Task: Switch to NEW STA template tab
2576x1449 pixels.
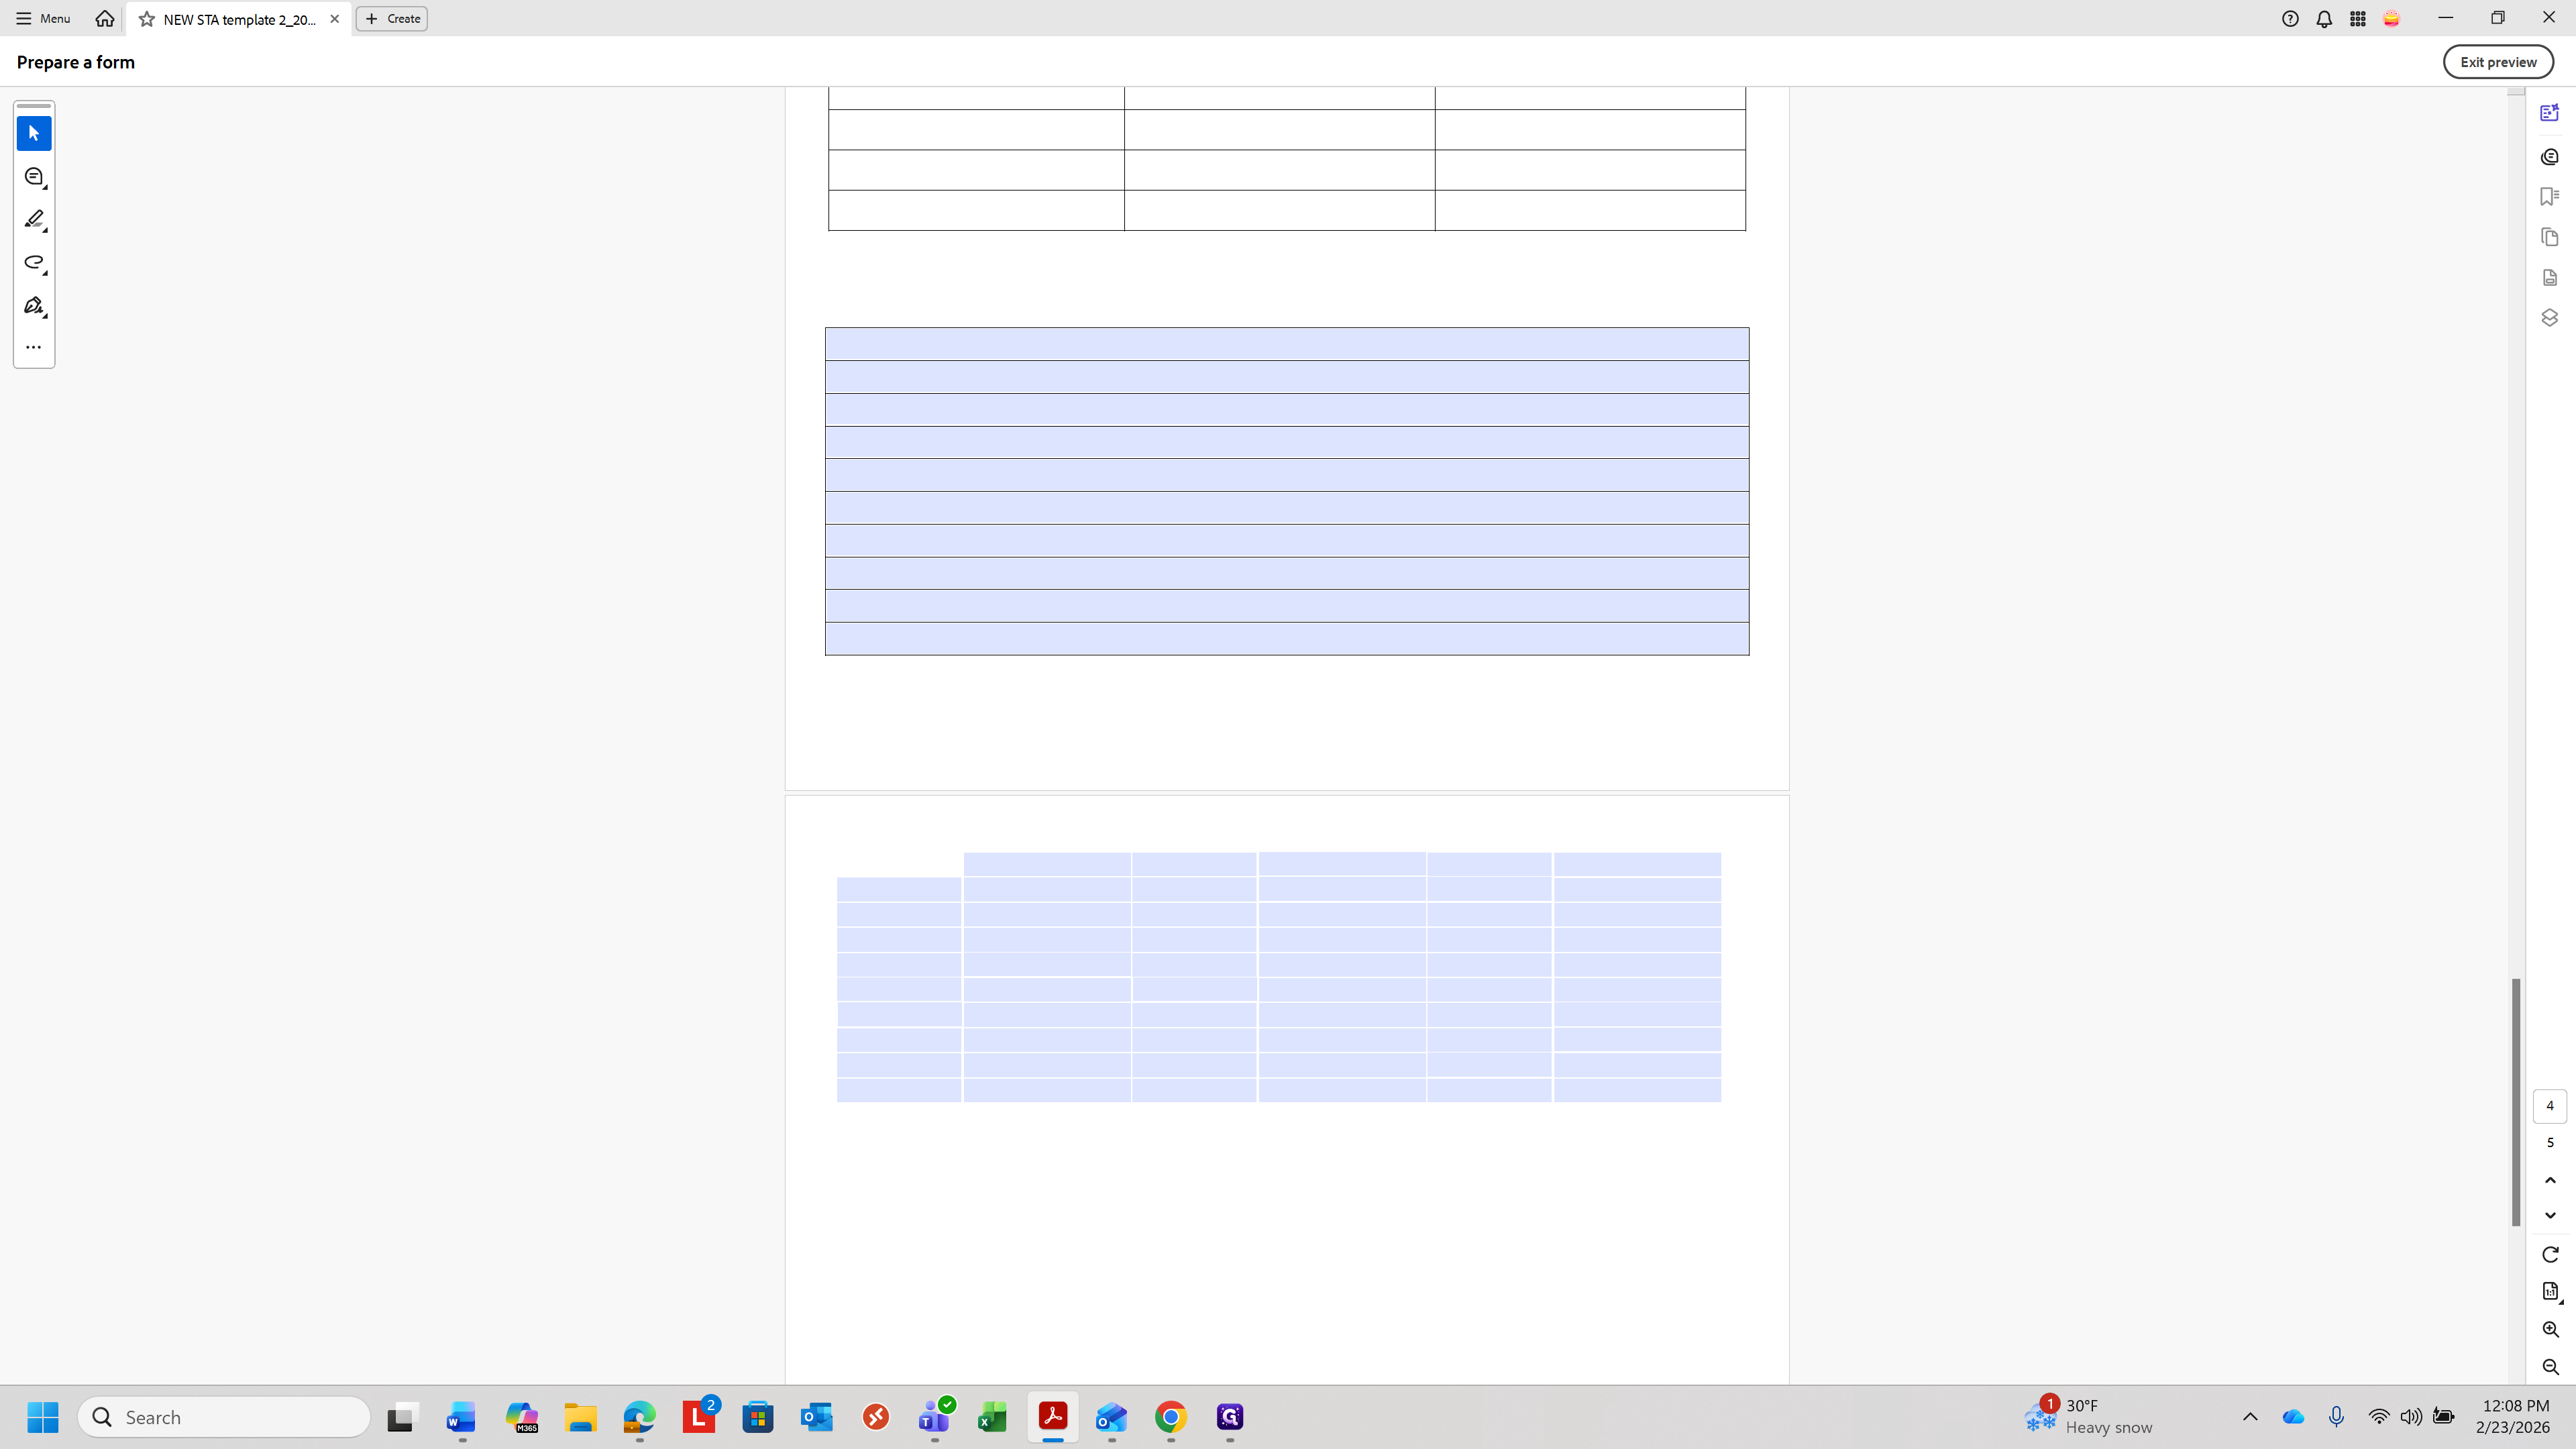Action: [238, 19]
